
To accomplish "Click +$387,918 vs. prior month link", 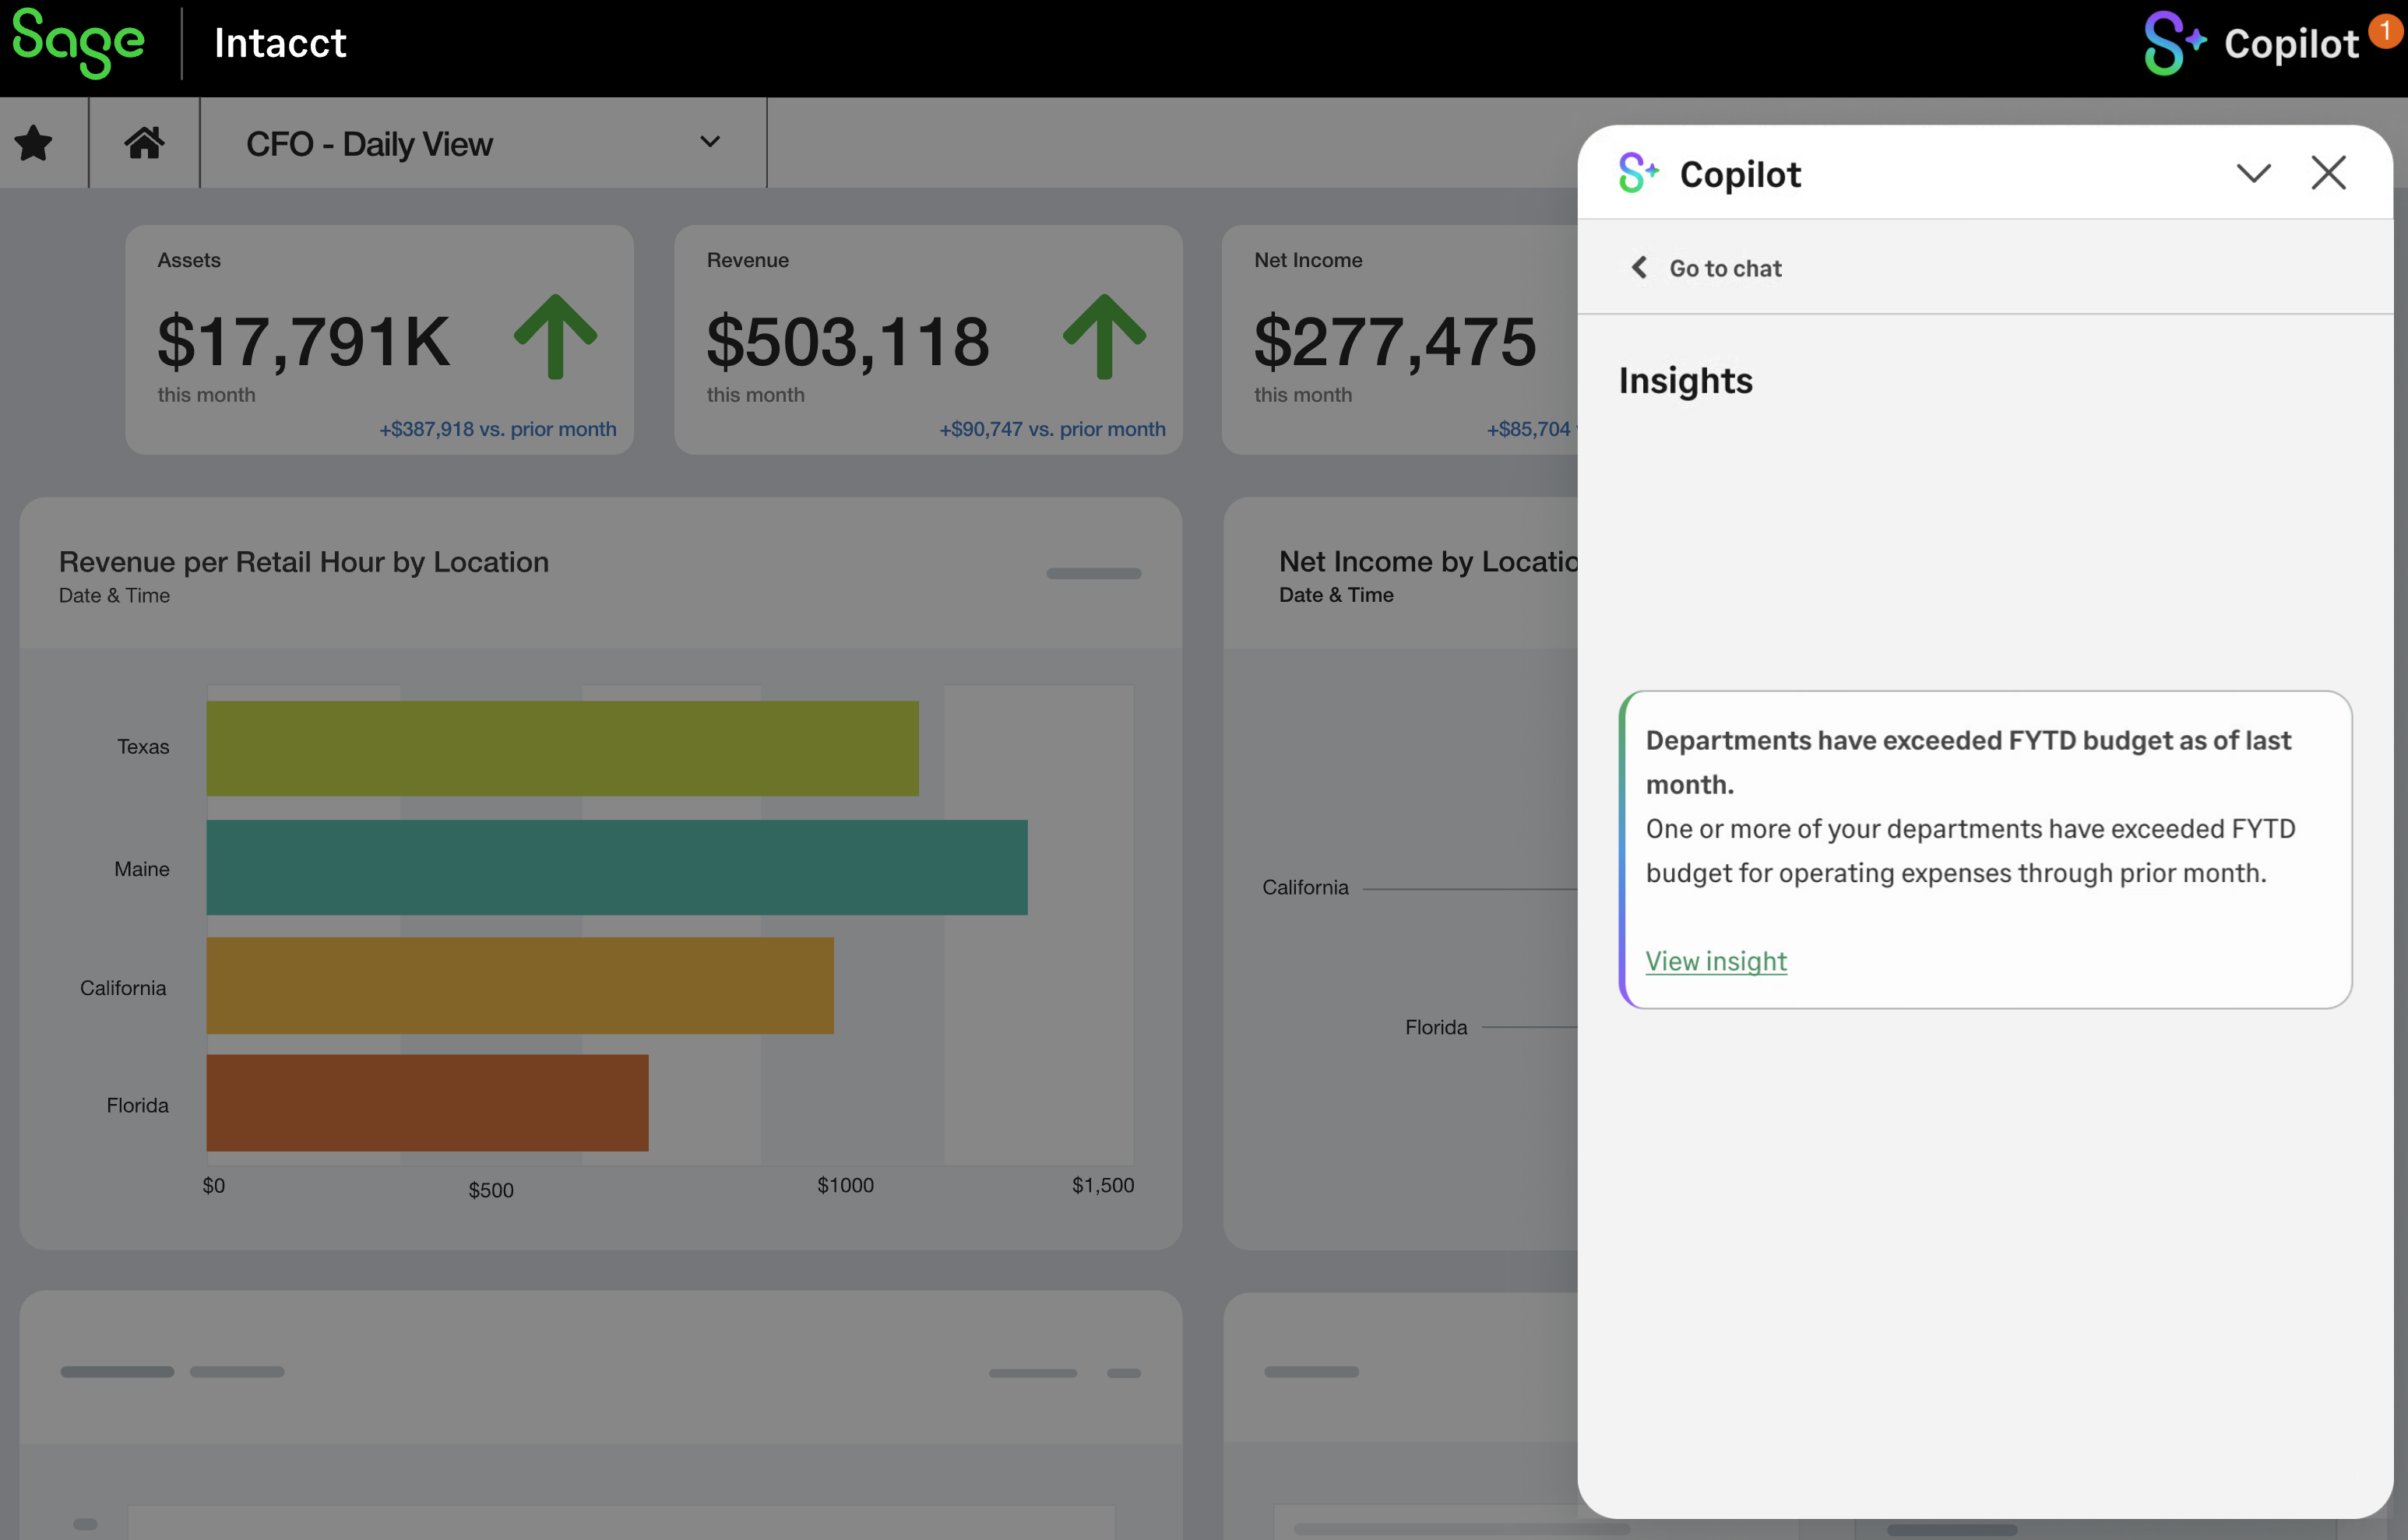I will 497,429.
